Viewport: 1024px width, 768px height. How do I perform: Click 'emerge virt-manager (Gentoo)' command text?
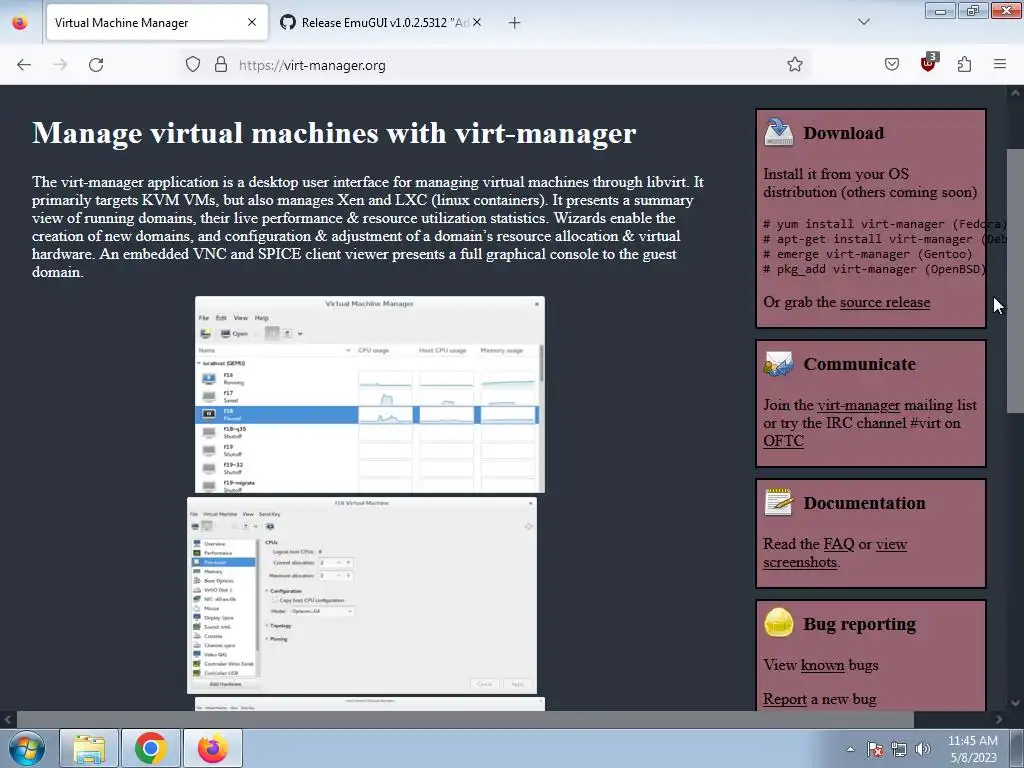click(874, 254)
